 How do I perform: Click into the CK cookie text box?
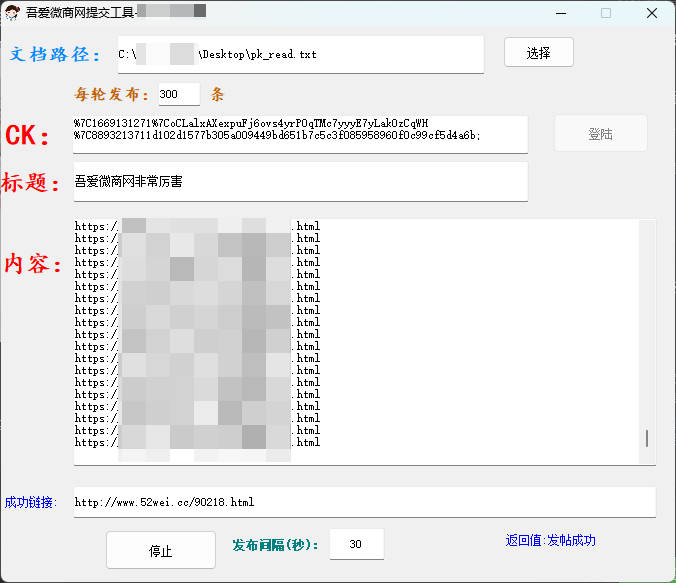tap(299, 134)
